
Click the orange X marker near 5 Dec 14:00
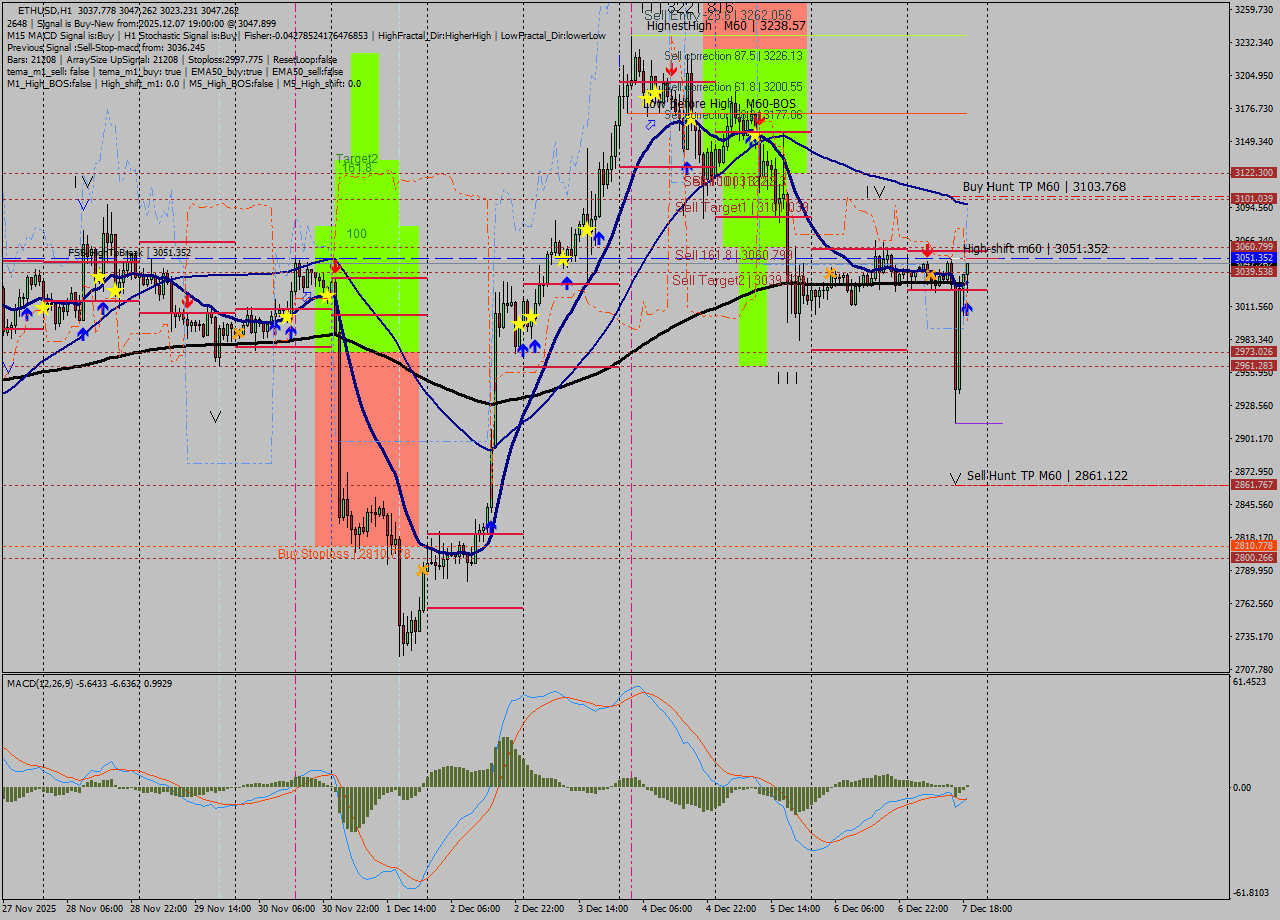tap(831, 273)
